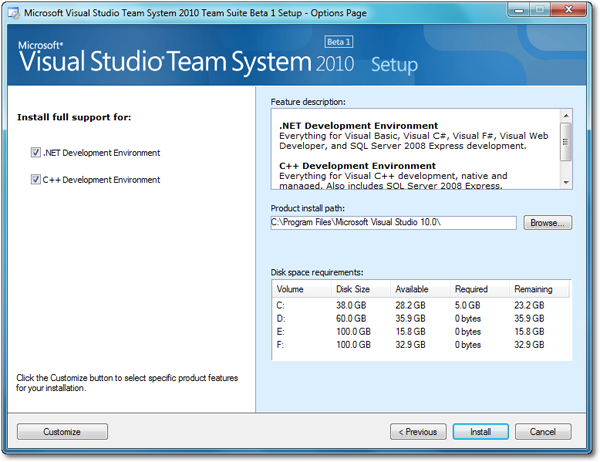Click the product install path field

[x=393, y=223]
